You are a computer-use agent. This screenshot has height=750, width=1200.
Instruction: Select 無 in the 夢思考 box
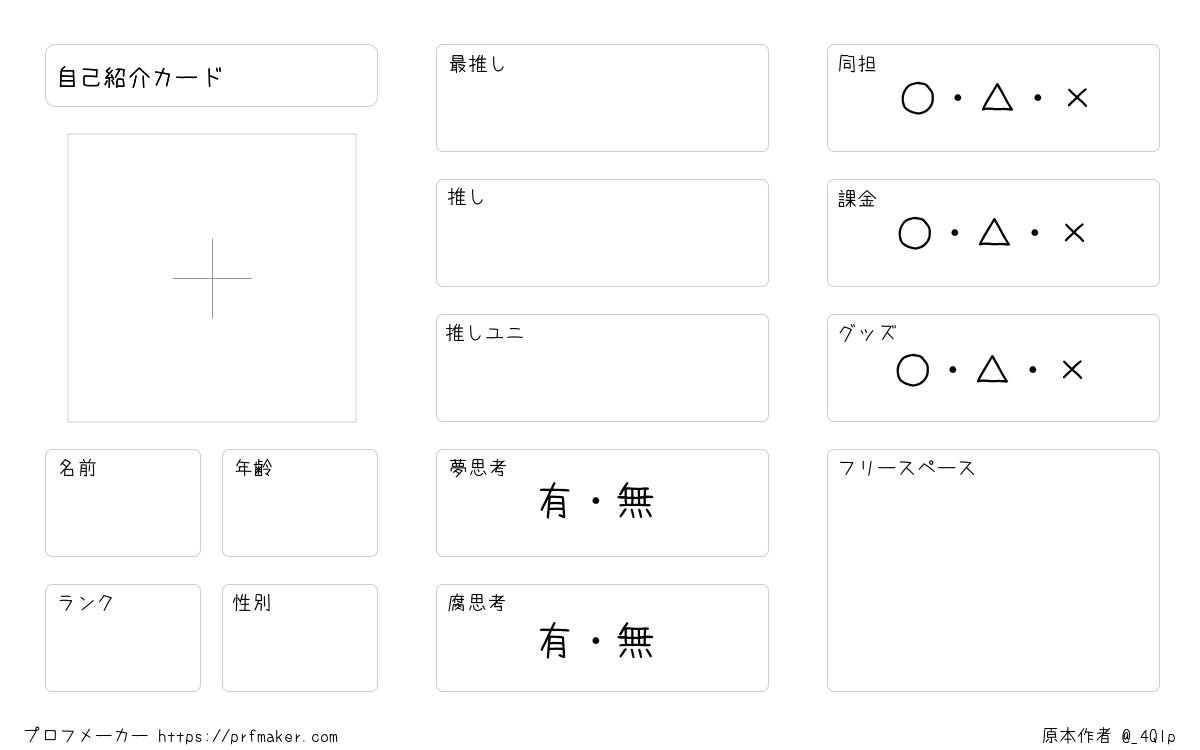pos(635,501)
